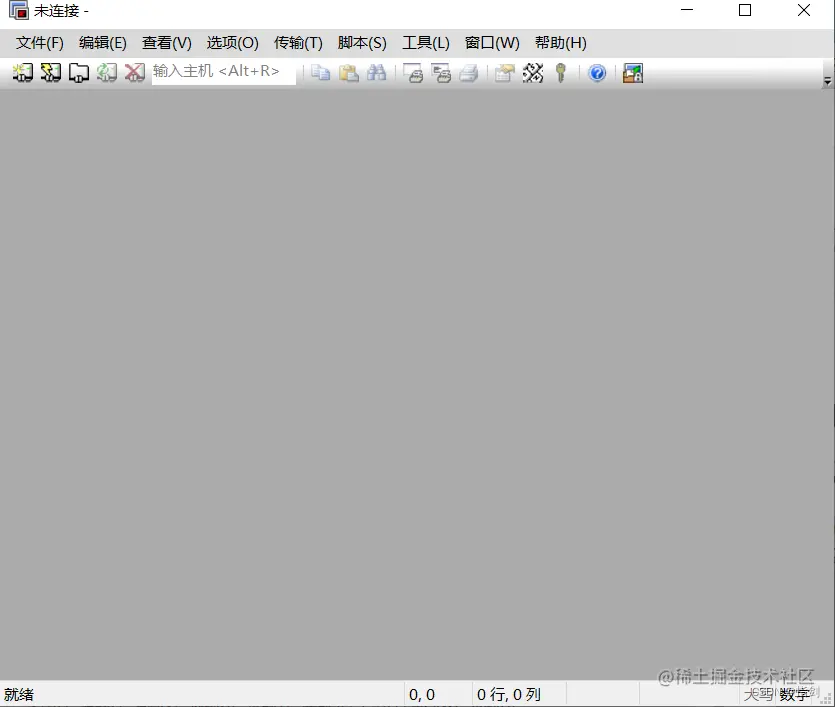Click the key icon for public key
This screenshot has width=835, height=707.
coord(560,72)
